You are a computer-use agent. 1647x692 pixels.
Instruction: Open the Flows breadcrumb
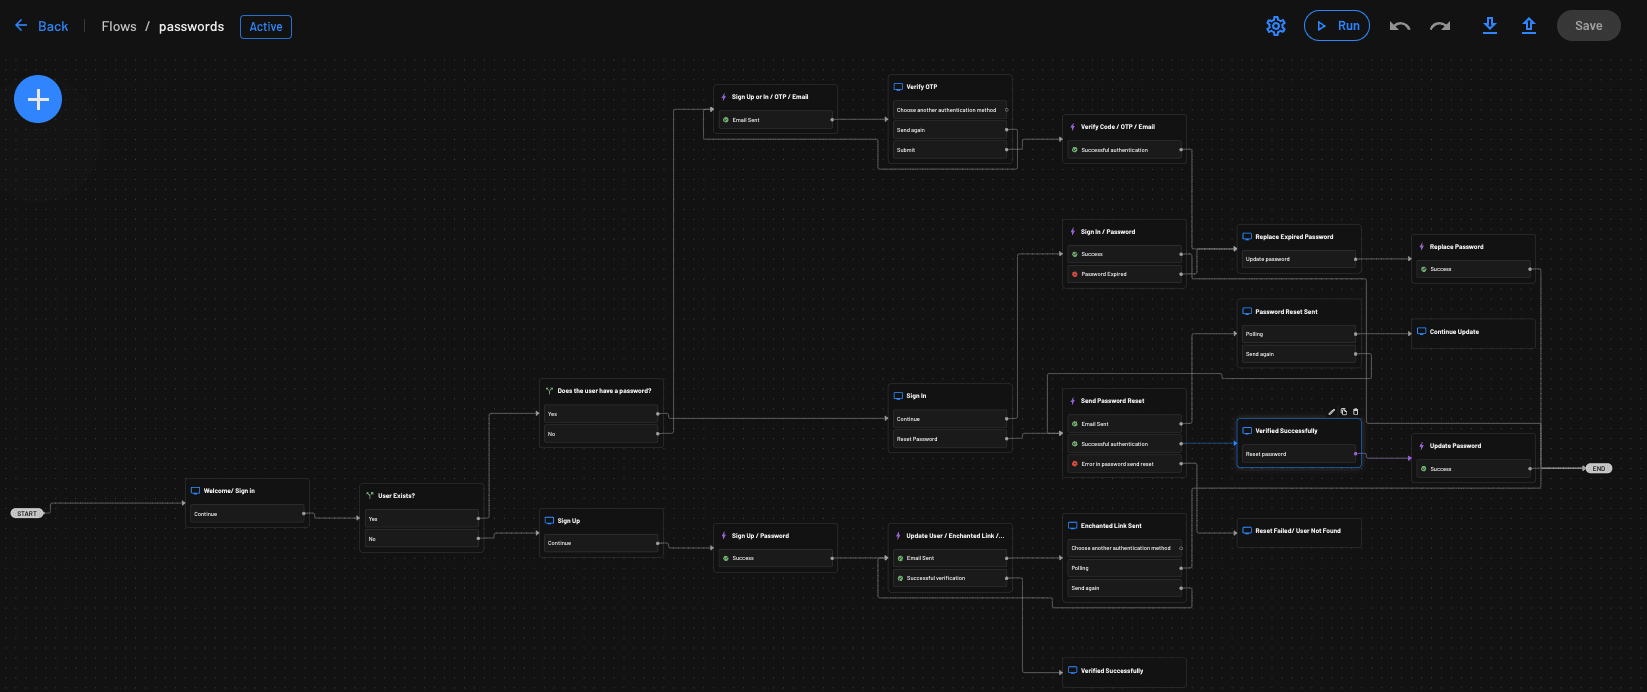118,26
